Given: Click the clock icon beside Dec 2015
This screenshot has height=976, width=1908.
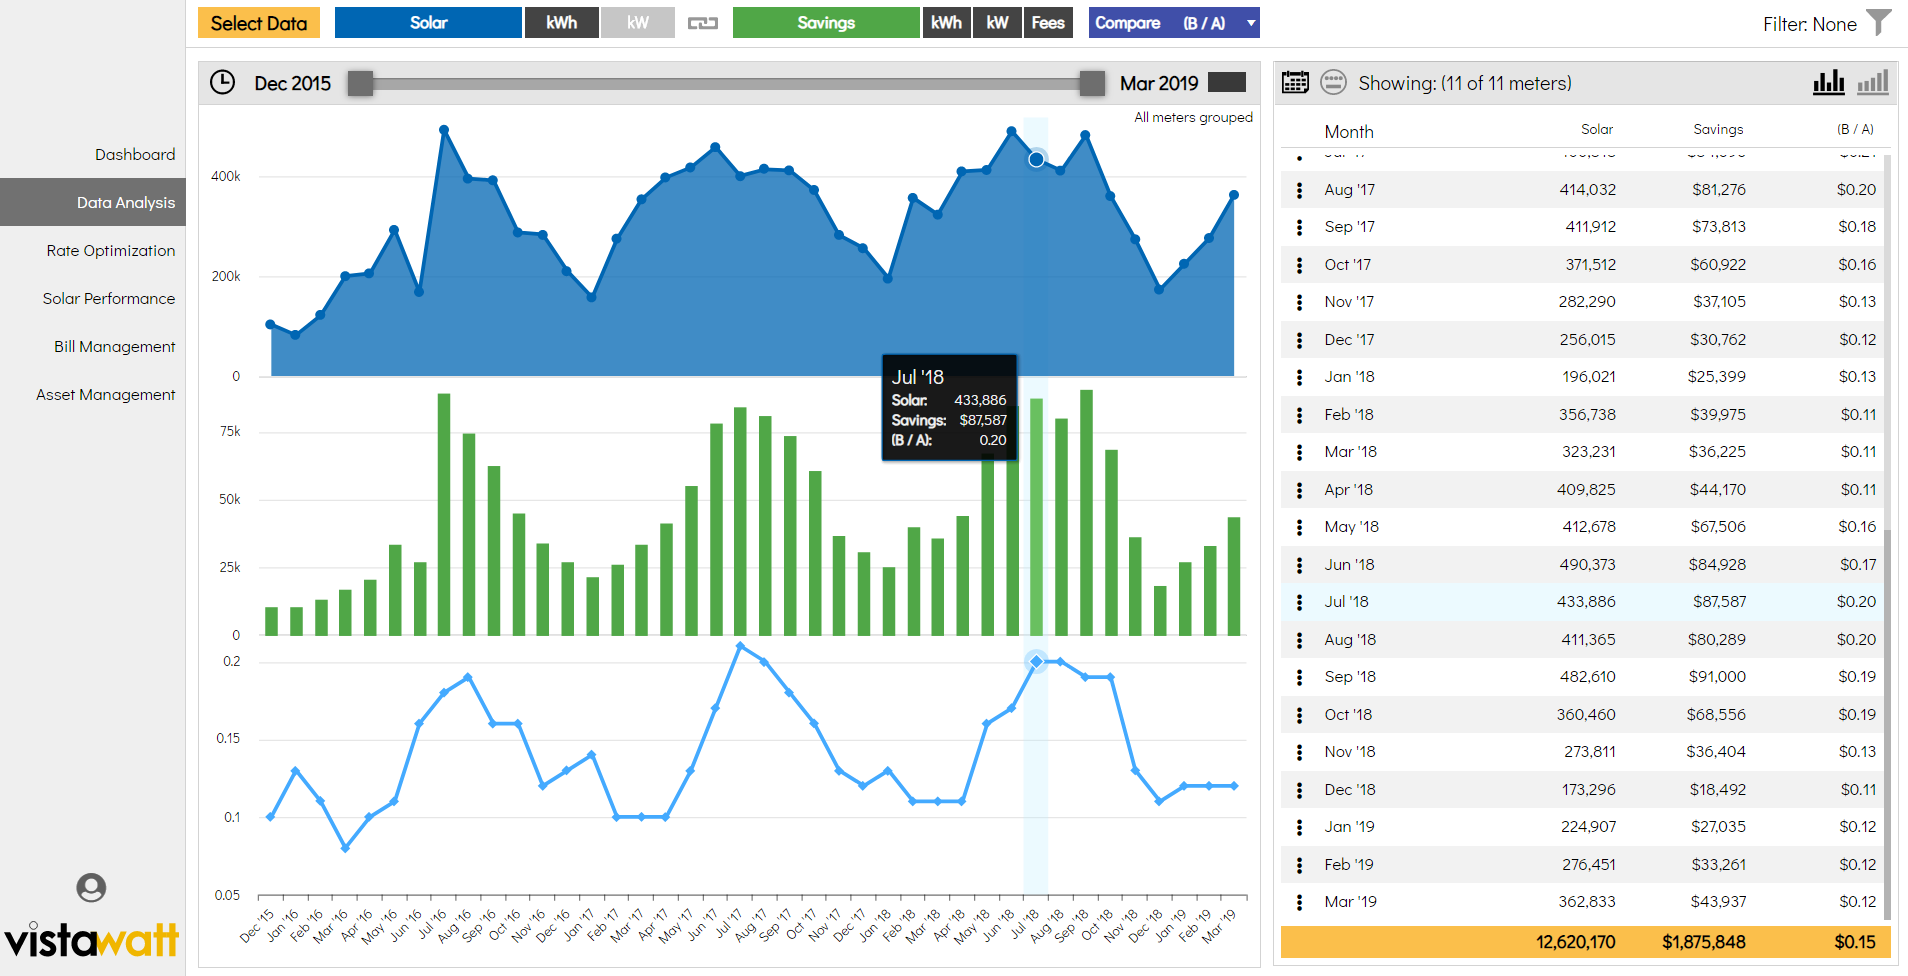Looking at the screenshot, I should click(x=222, y=83).
